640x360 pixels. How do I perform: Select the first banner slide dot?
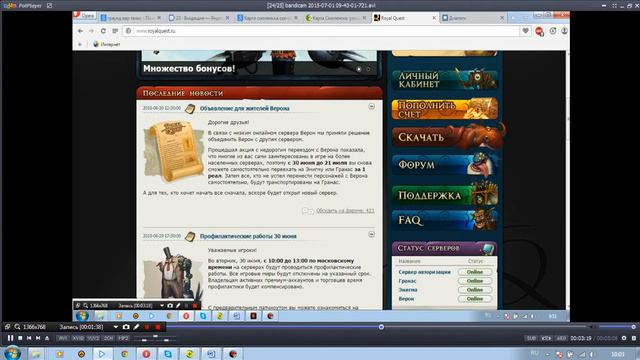click(x=359, y=69)
